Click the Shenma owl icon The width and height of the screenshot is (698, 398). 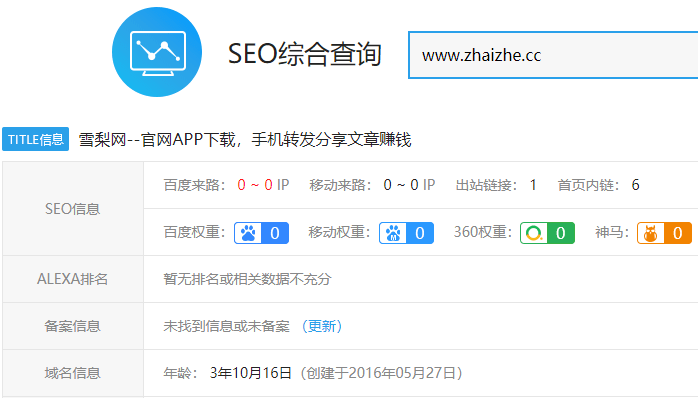point(651,233)
